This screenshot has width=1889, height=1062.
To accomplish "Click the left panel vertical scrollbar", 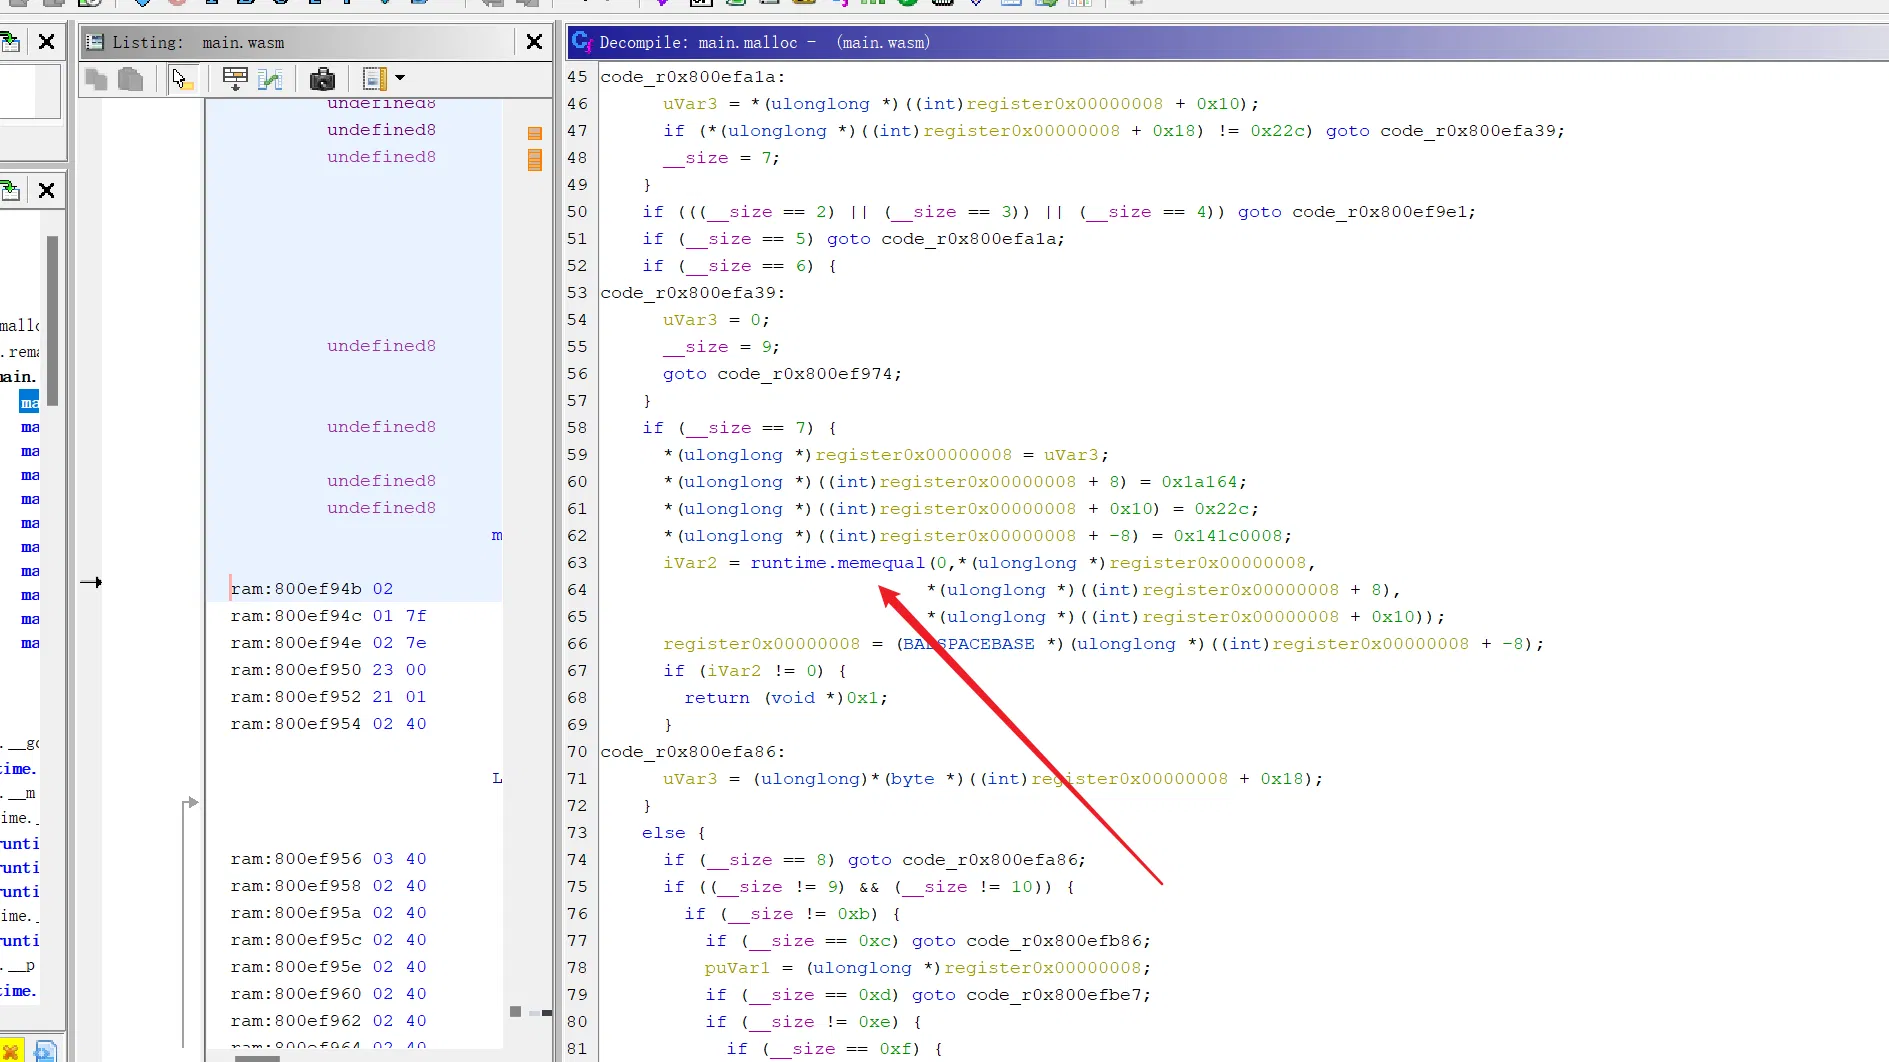I will (52, 320).
